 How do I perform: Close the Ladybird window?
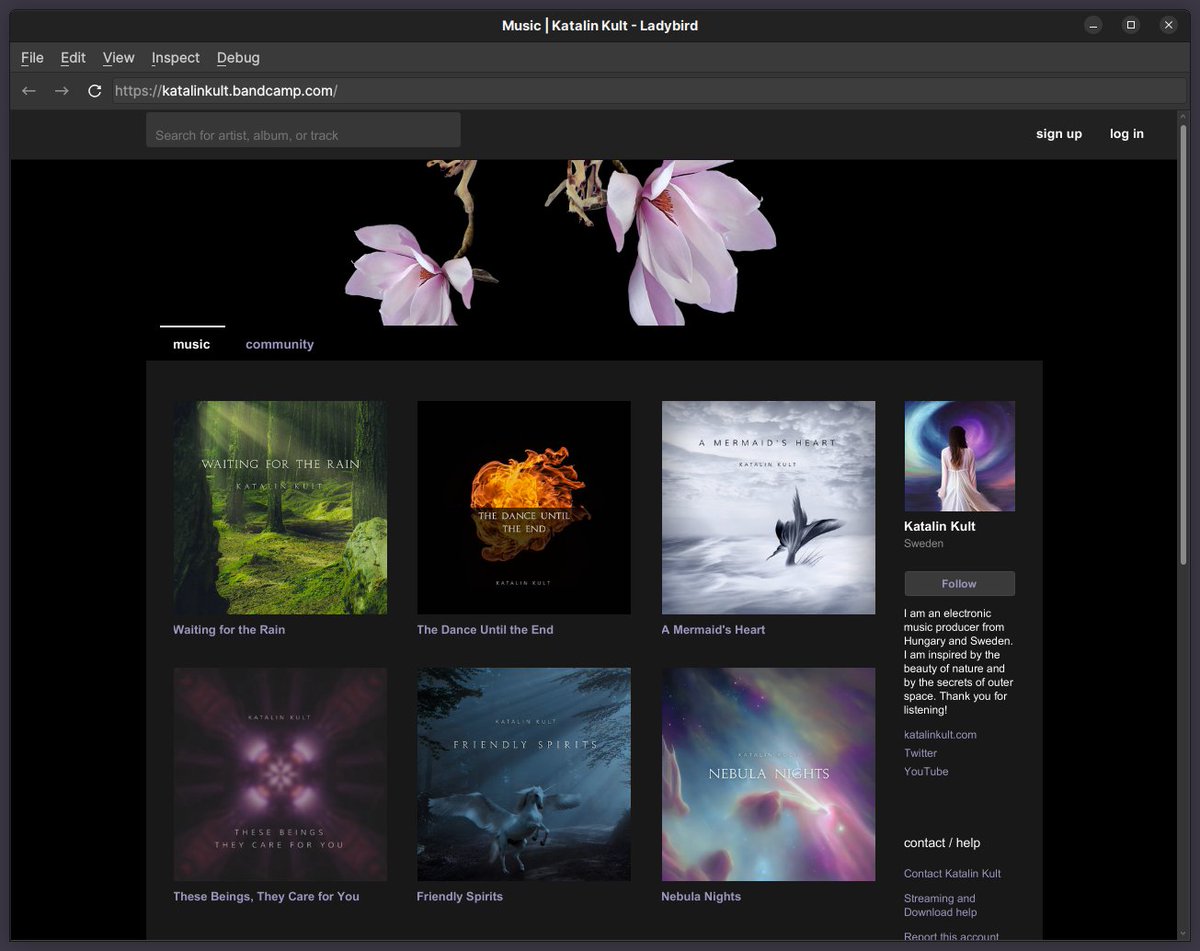(1168, 25)
